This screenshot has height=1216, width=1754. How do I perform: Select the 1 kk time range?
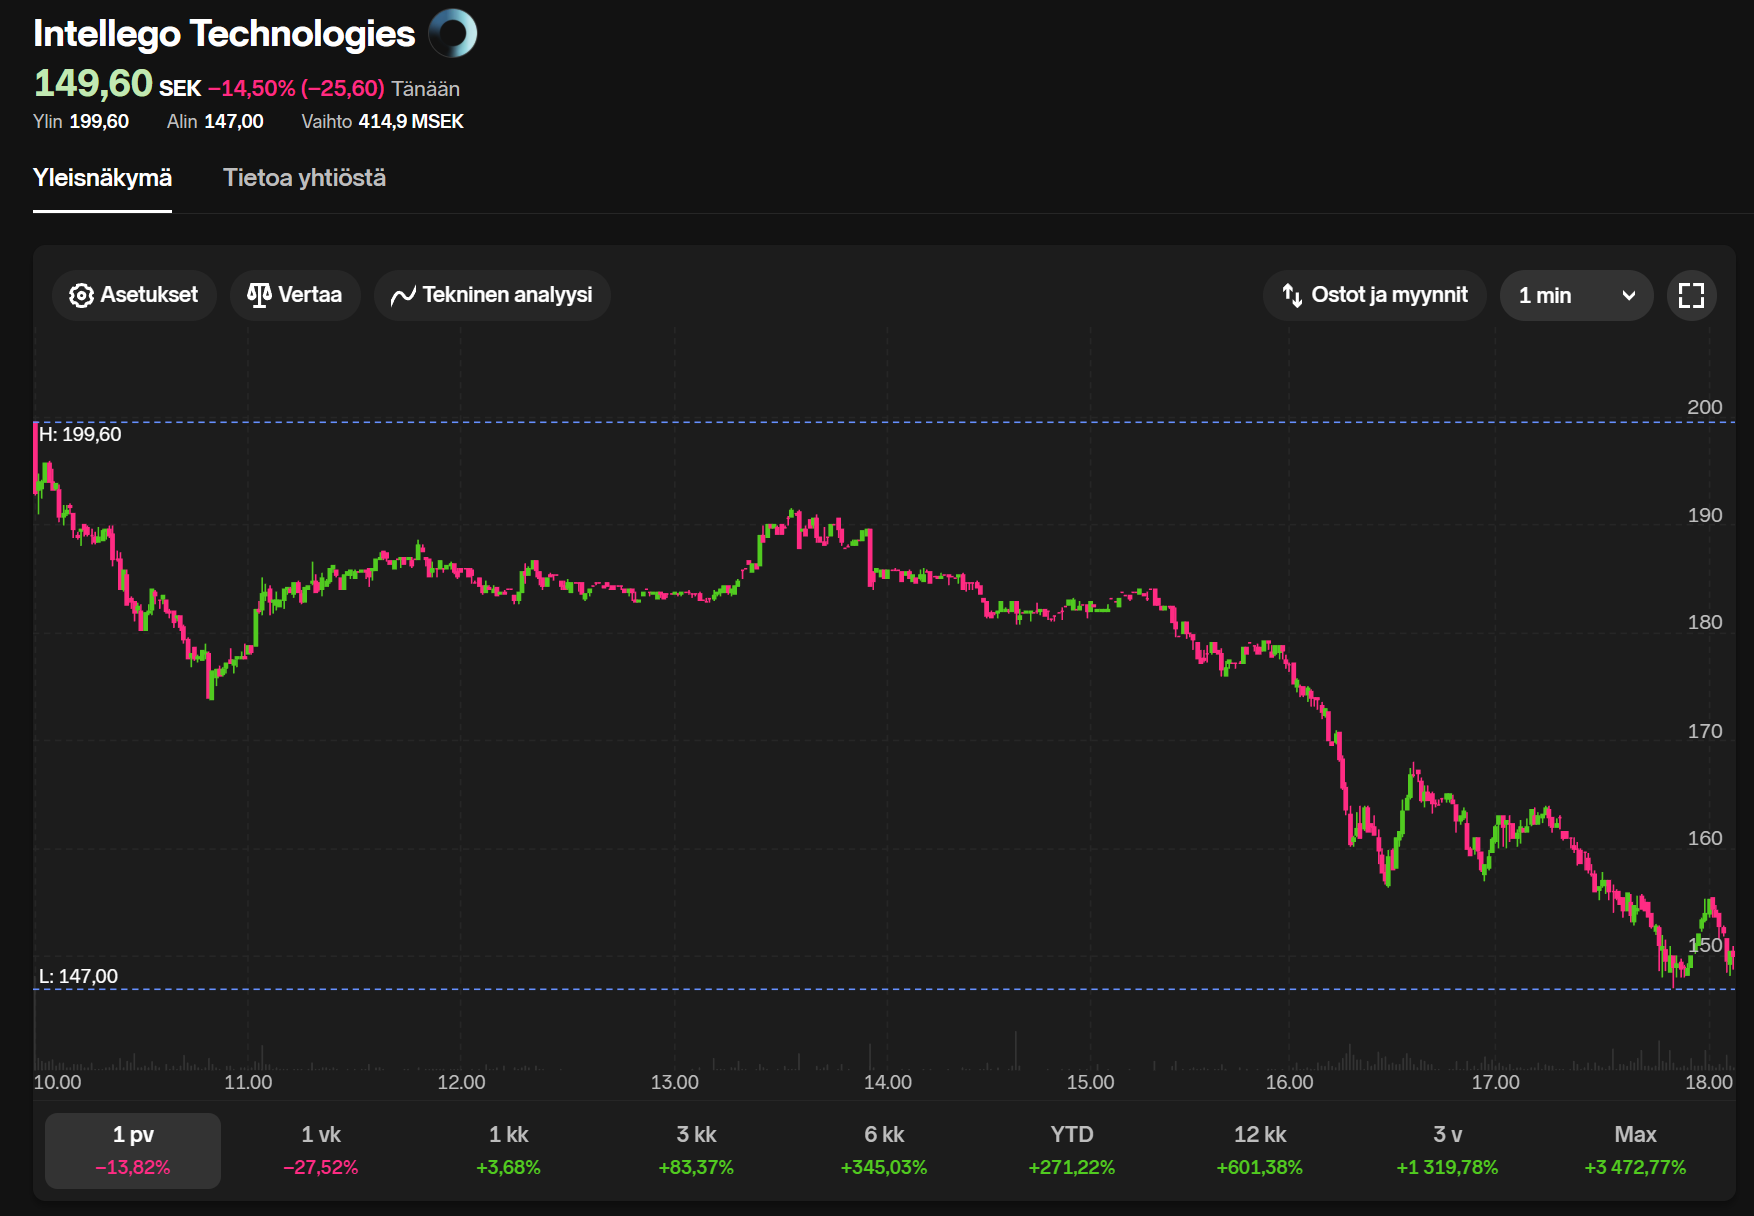coord(508,1150)
